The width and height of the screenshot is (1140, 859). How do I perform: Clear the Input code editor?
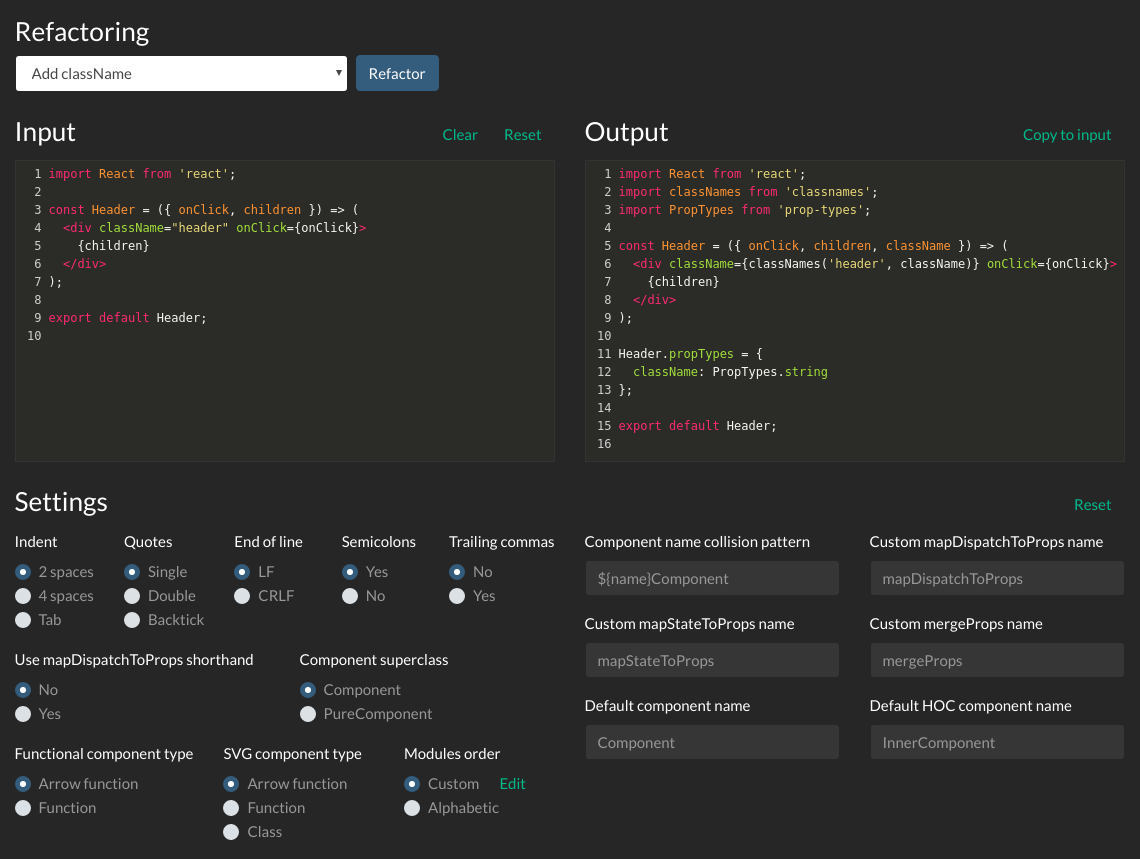click(460, 134)
